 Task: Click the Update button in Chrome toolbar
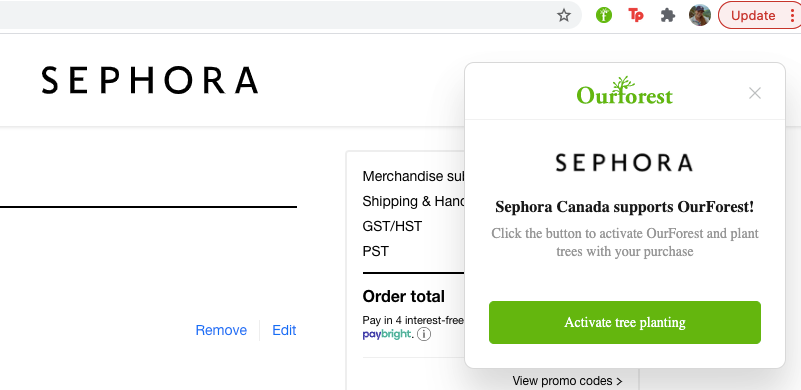[753, 15]
